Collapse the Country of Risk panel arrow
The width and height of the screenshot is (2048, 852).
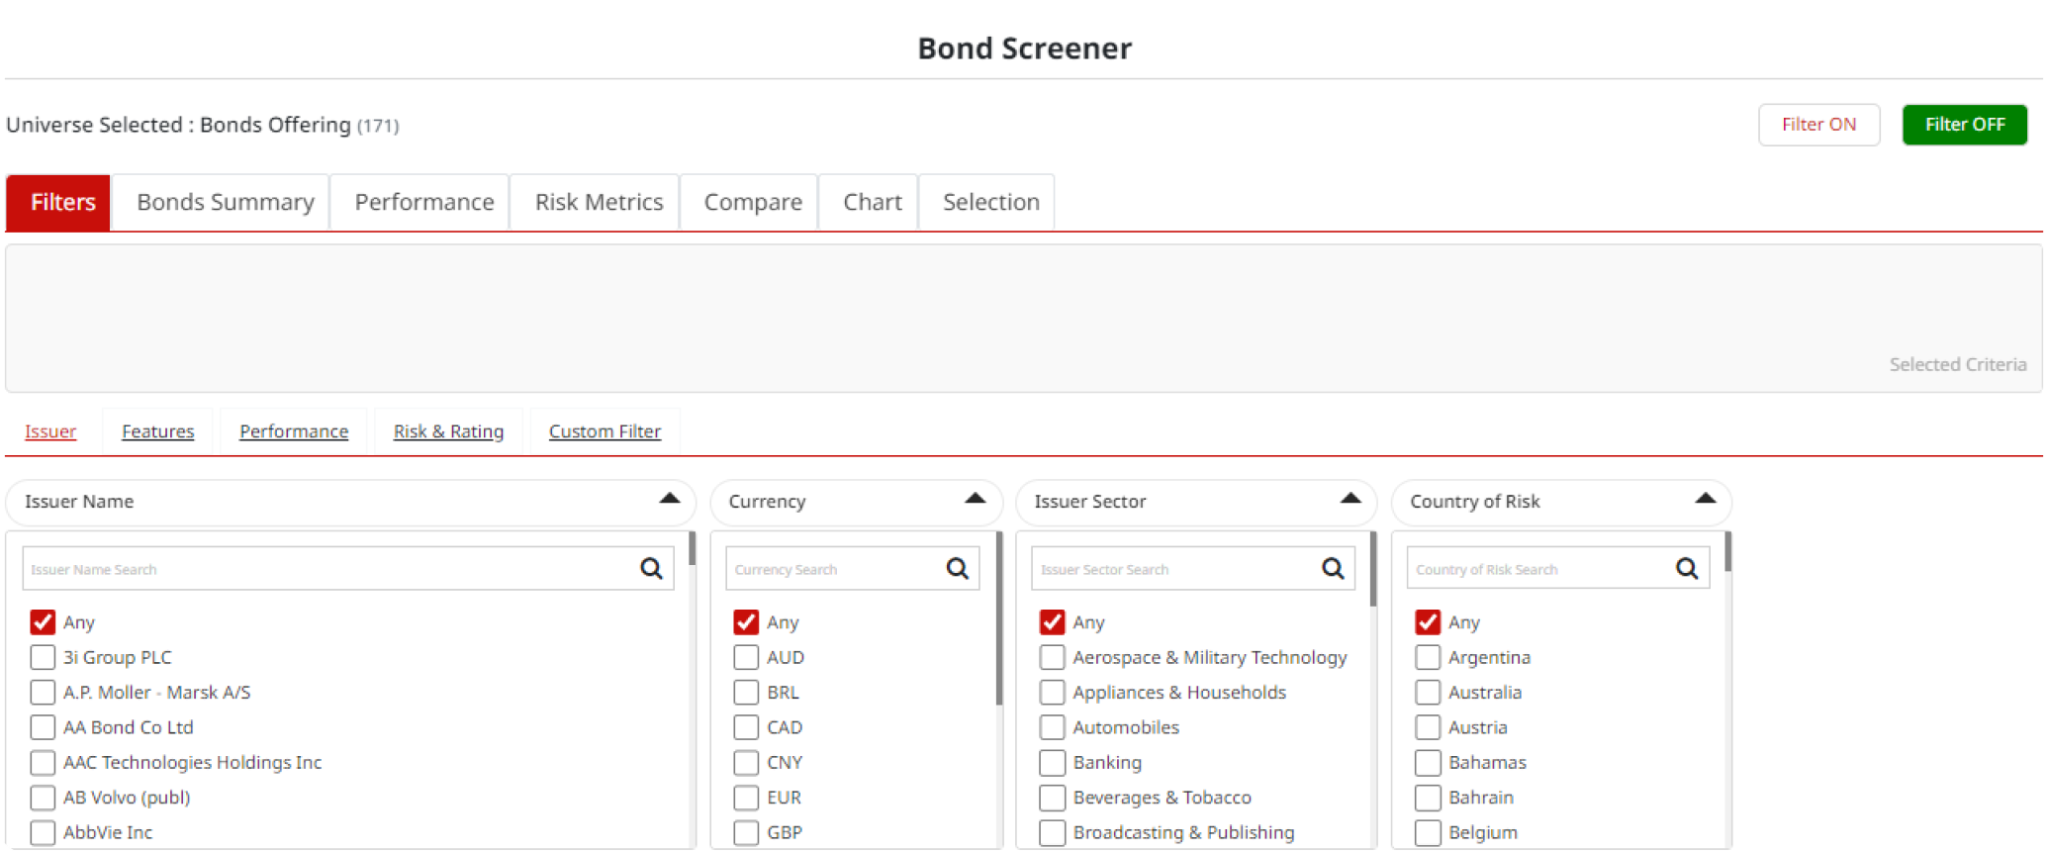pyautogui.click(x=1705, y=498)
